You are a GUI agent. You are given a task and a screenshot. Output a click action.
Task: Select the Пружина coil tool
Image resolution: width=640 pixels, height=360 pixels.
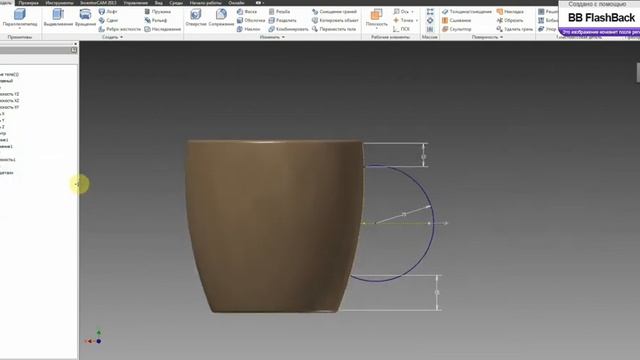coord(158,12)
